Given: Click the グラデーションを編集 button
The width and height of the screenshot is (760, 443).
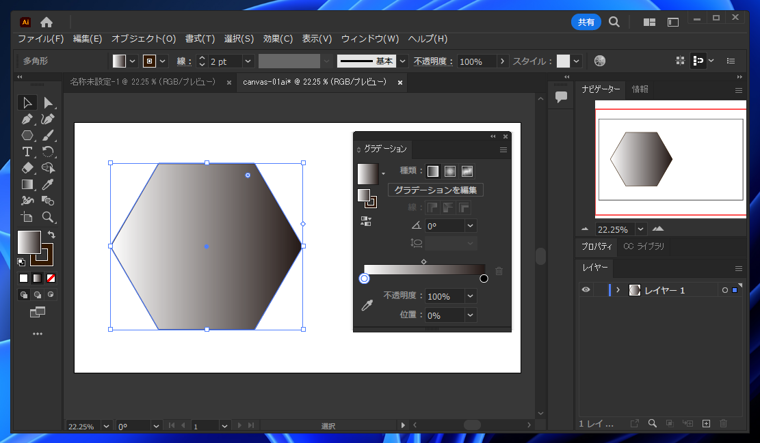Looking at the screenshot, I should (x=435, y=189).
